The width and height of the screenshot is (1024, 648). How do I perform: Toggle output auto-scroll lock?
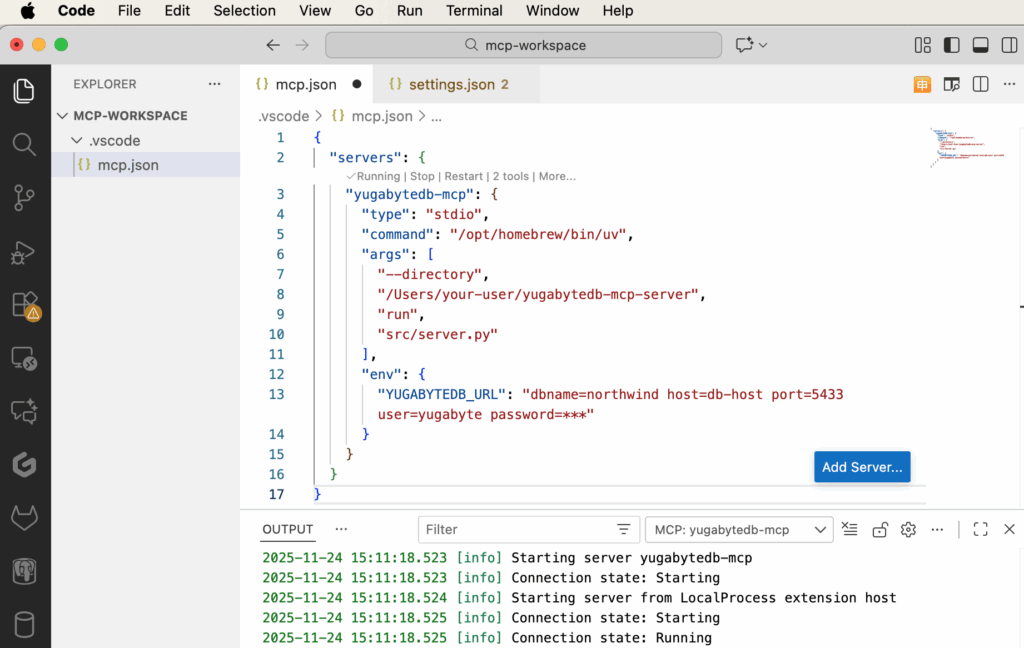click(x=879, y=529)
